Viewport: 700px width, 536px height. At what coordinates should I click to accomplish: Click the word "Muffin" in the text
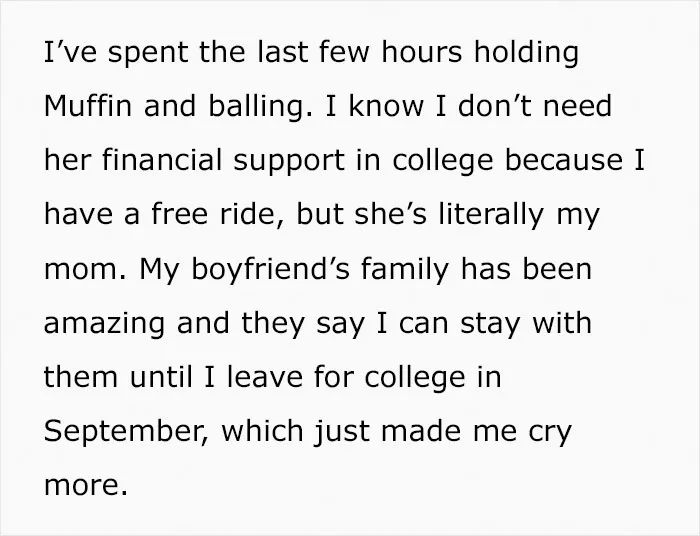(x=88, y=106)
